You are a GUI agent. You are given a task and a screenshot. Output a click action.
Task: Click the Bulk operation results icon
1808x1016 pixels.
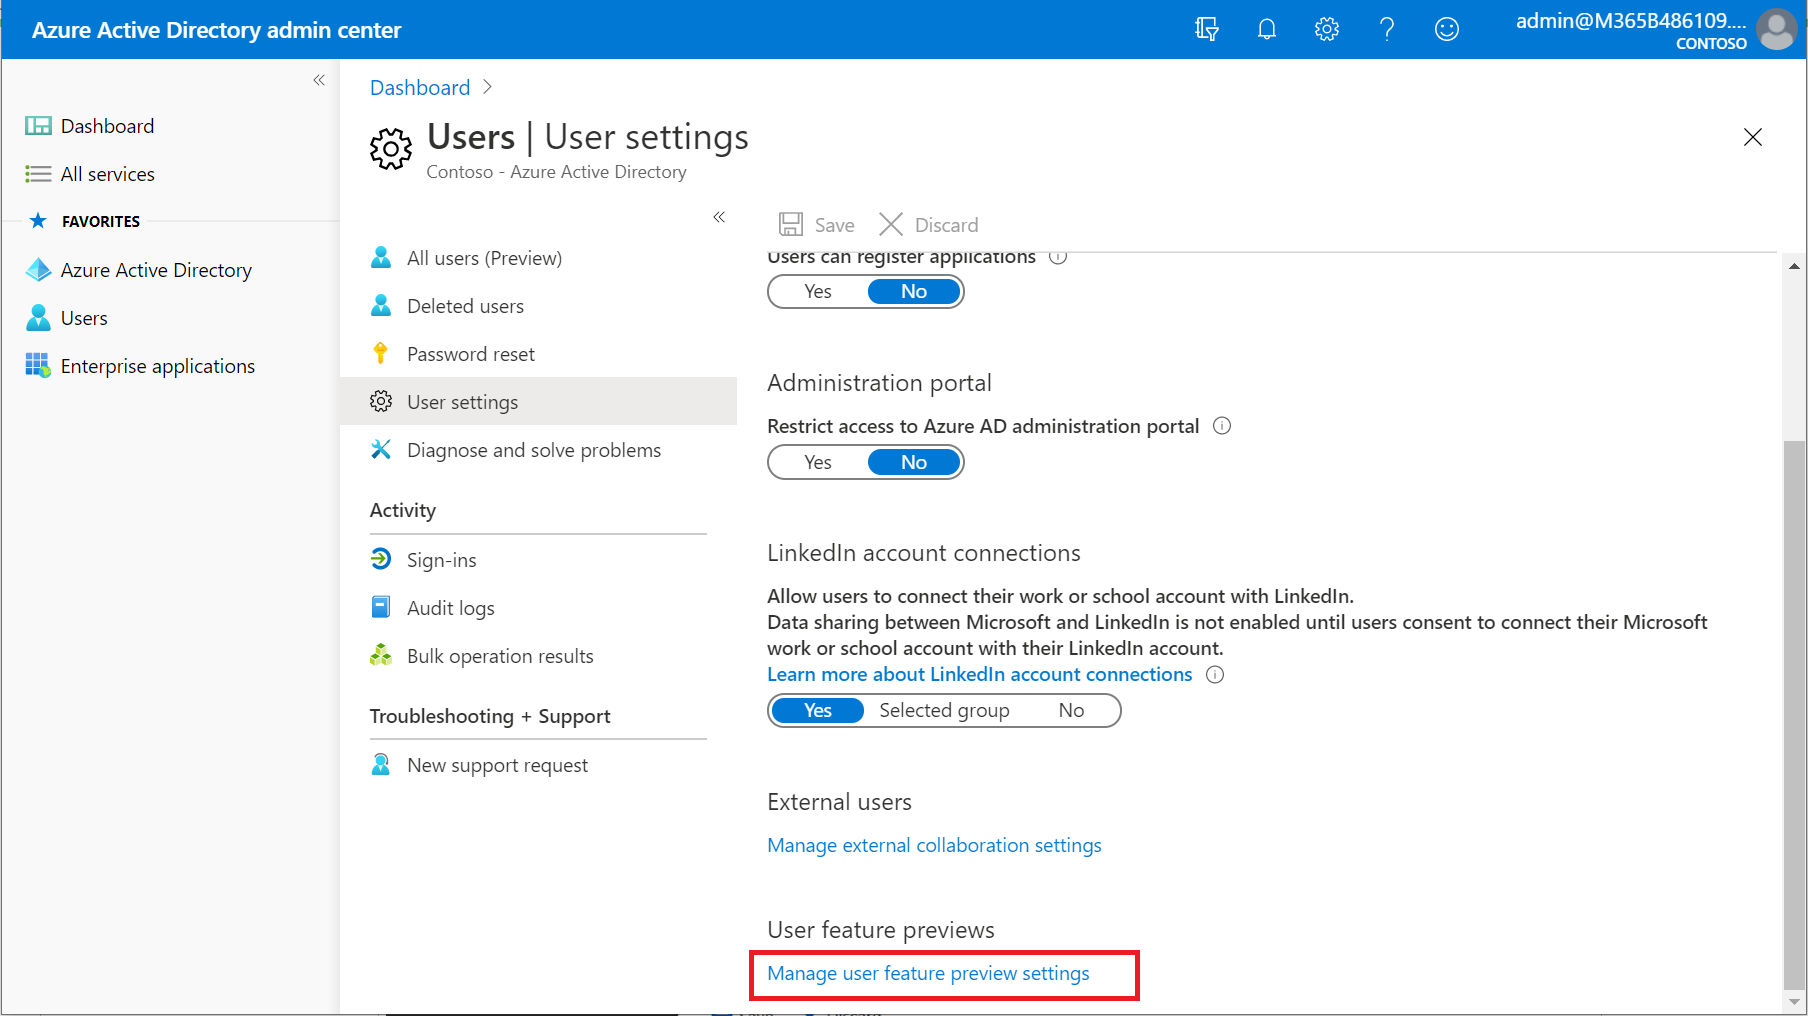[381, 656]
